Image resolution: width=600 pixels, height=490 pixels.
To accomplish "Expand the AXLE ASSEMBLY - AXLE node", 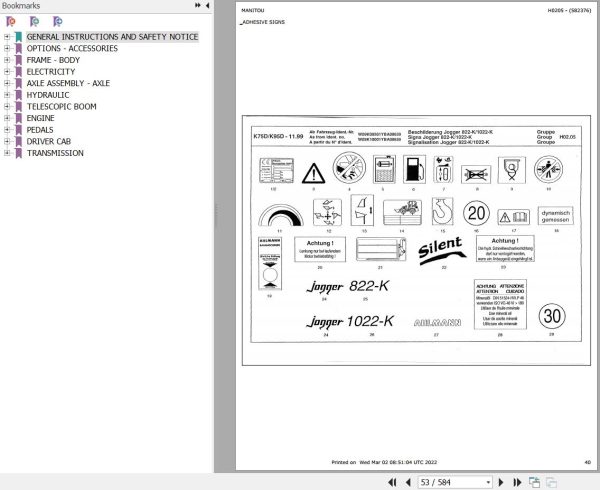I will point(7,83).
